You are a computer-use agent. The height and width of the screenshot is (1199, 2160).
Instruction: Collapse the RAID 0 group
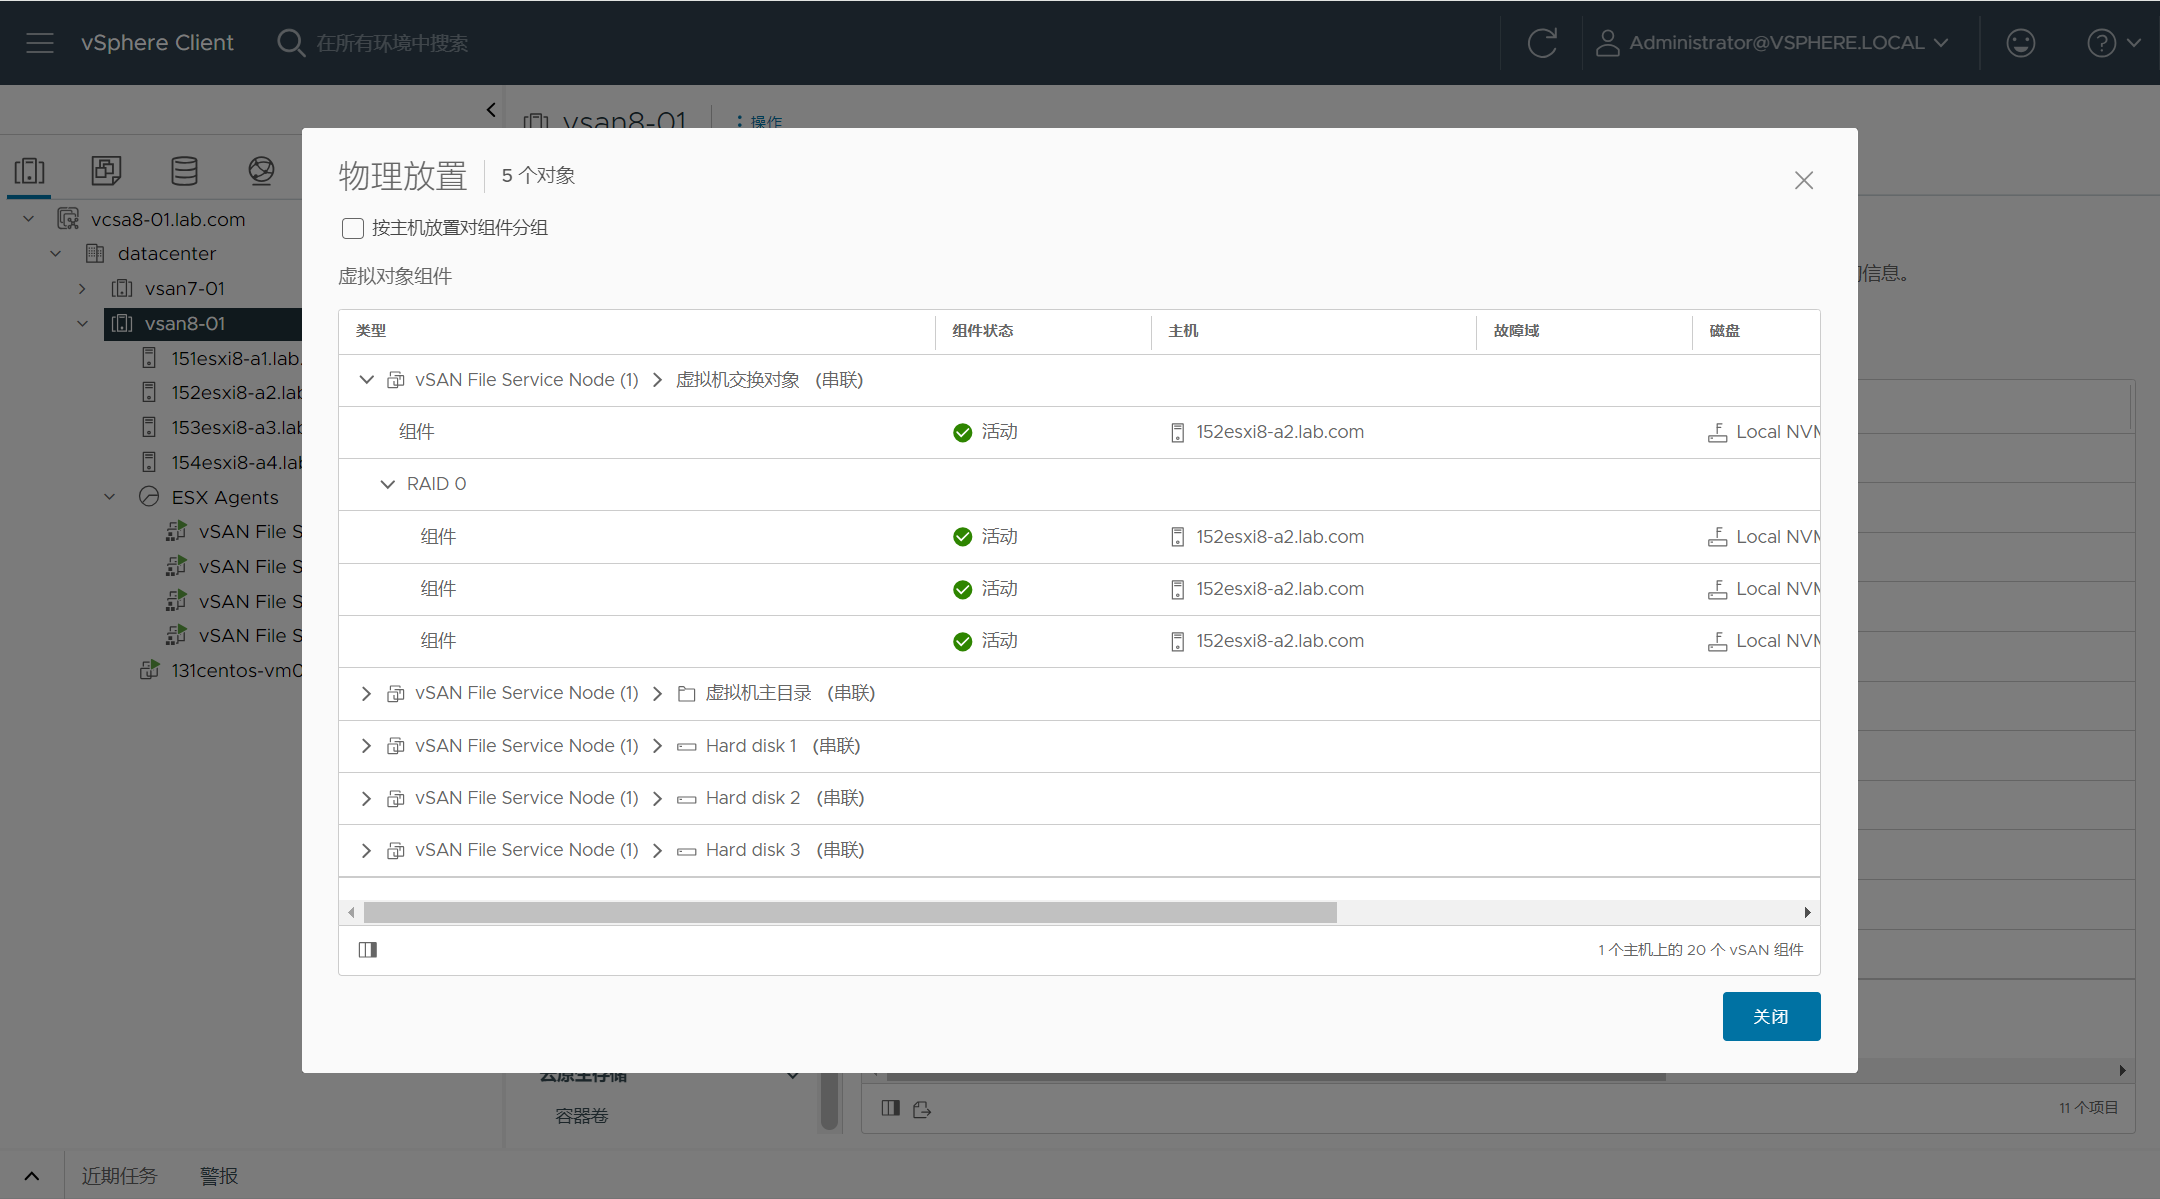tap(387, 484)
